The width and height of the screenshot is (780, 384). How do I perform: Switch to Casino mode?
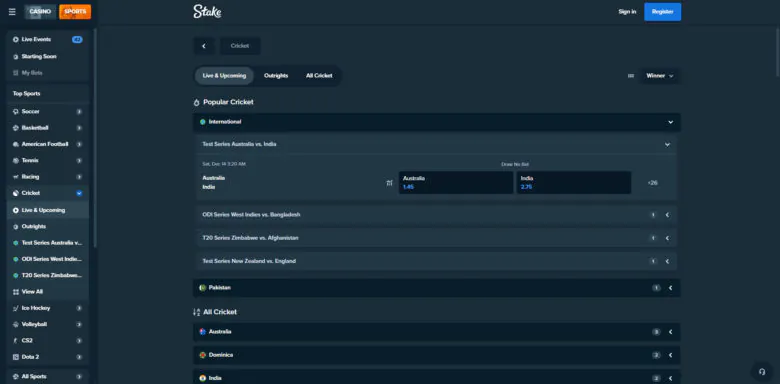(x=40, y=11)
